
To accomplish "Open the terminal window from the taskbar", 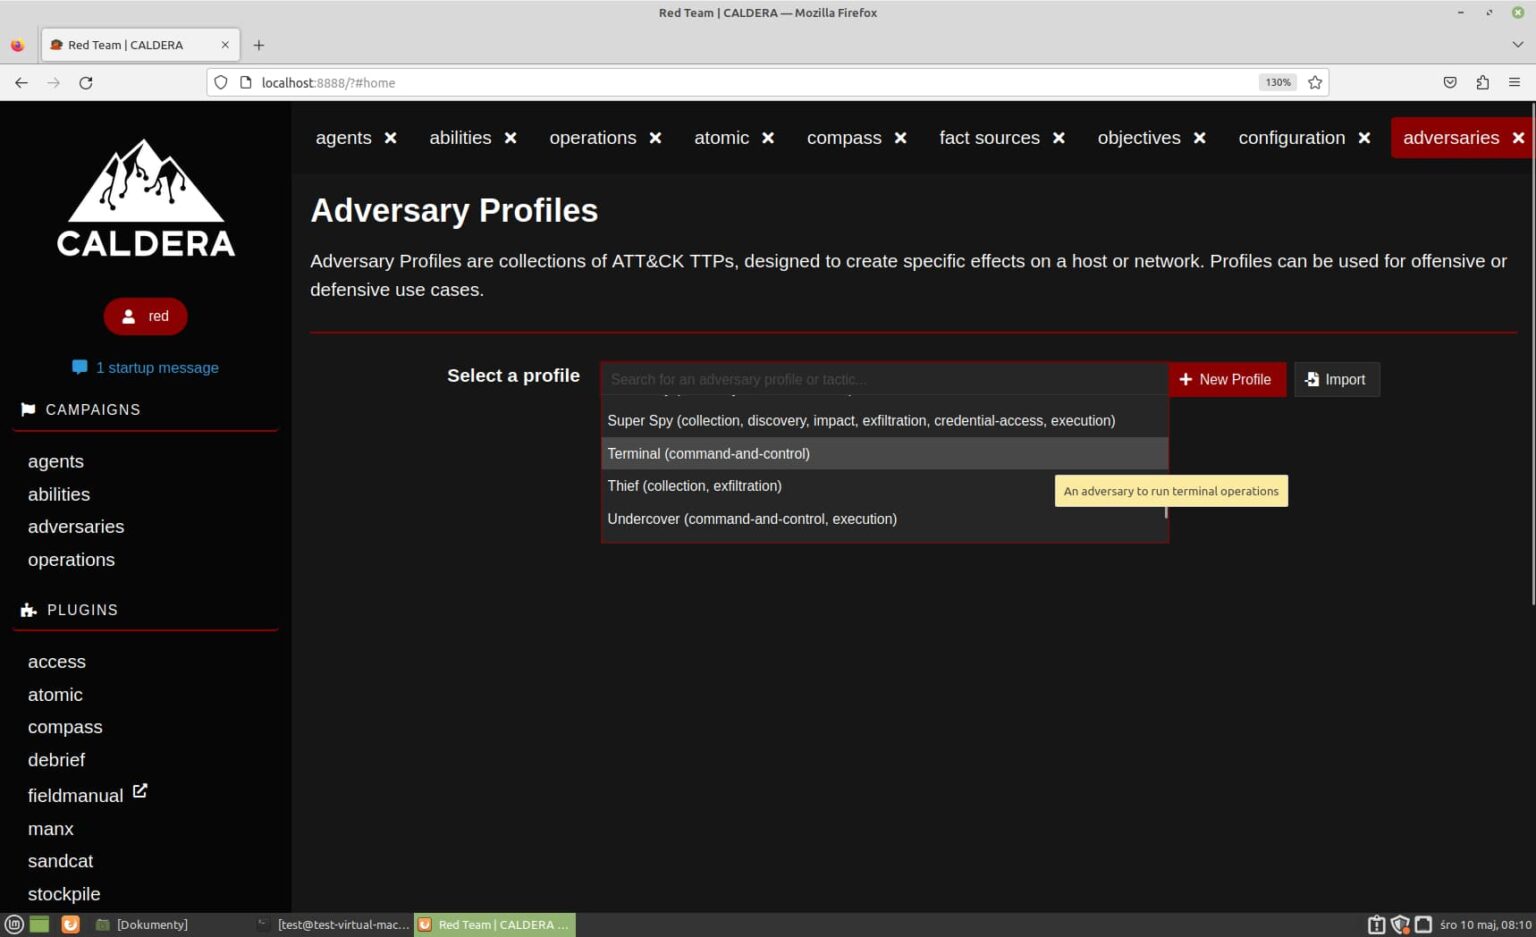I will coord(334,925).
